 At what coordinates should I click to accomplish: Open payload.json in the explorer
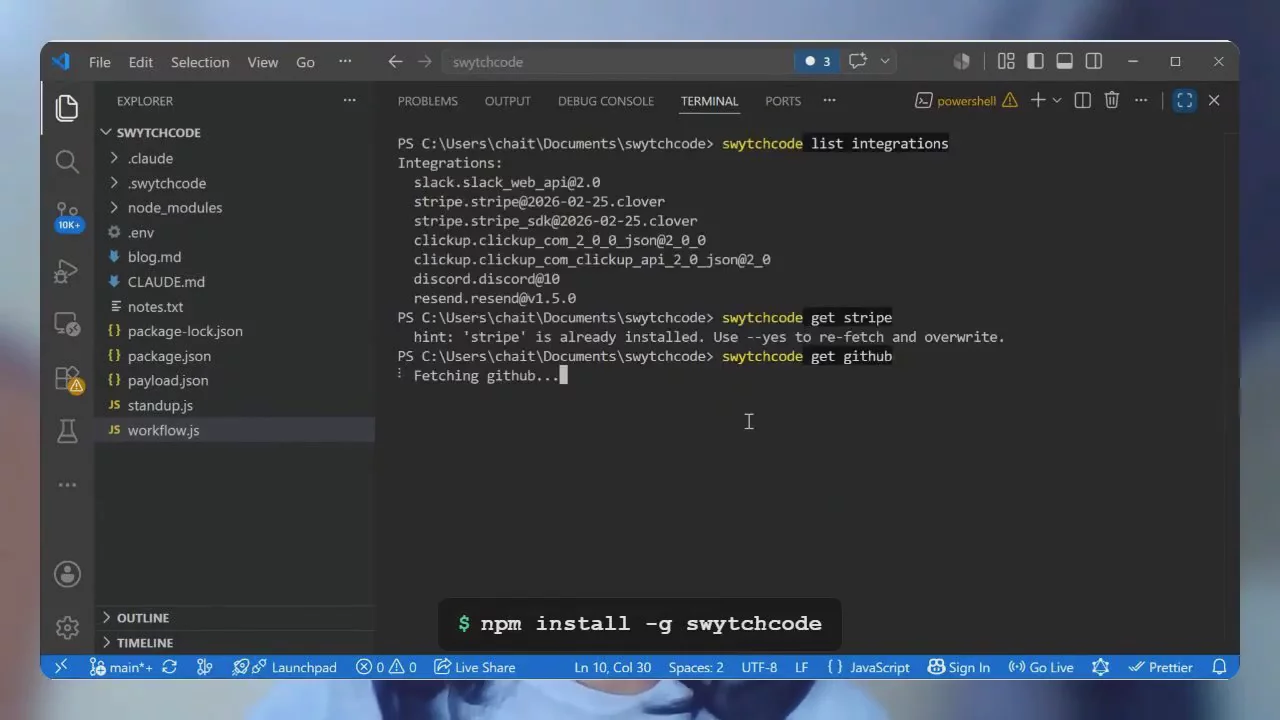coord(235,381)
